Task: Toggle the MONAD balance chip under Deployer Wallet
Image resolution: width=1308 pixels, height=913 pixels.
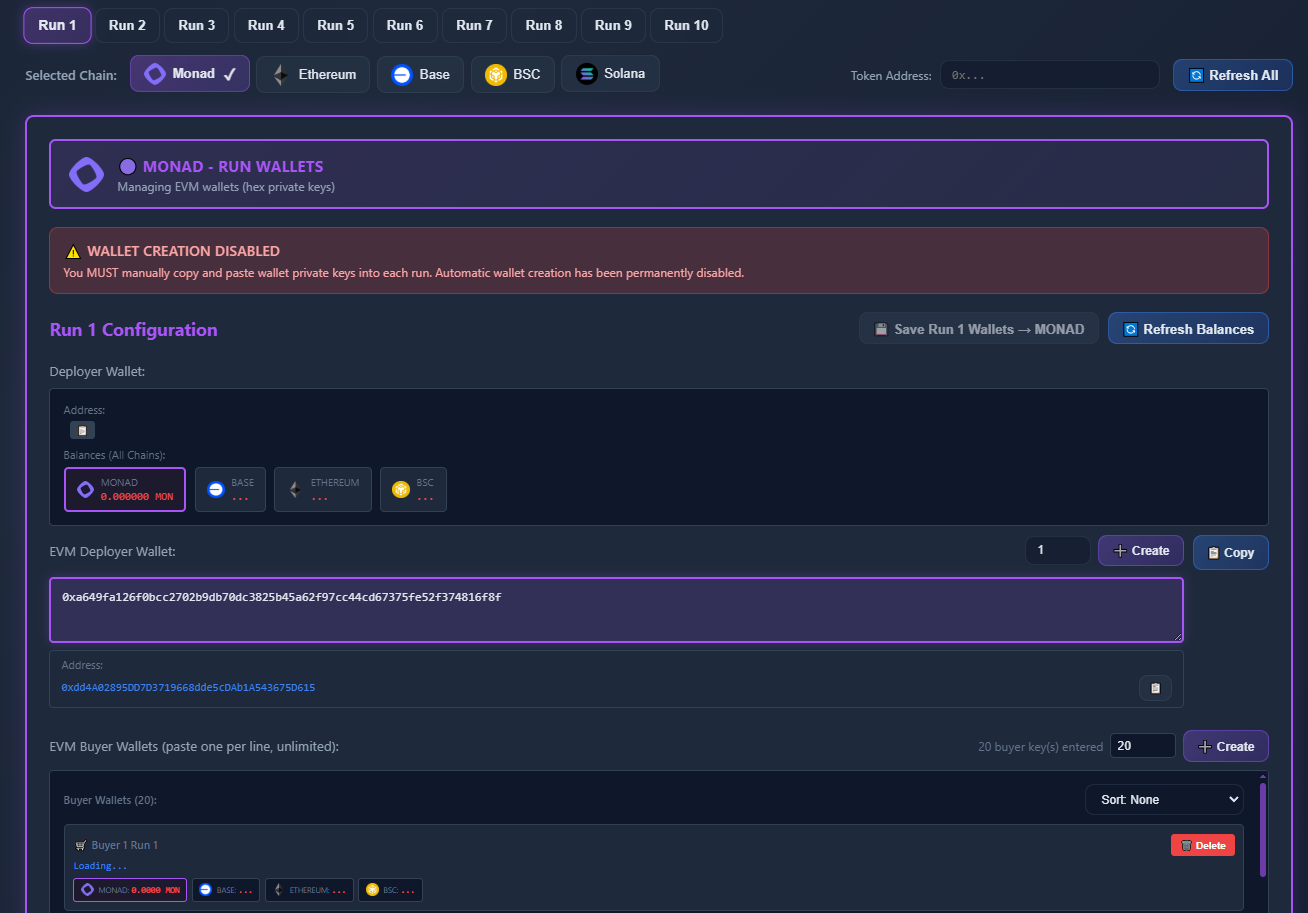Action: pyautogui.click(x=124, y=489)
